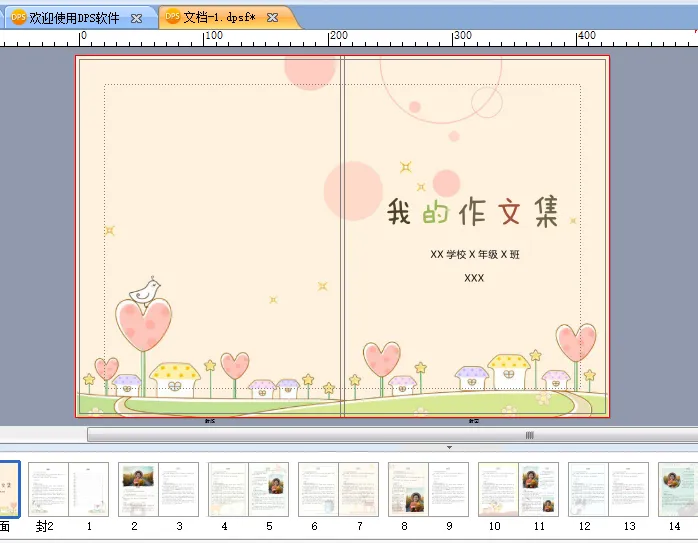Screen dimensions: 698x543
Task: Click the yellow-roofed house on the front cover
Action: pos(509,372)
